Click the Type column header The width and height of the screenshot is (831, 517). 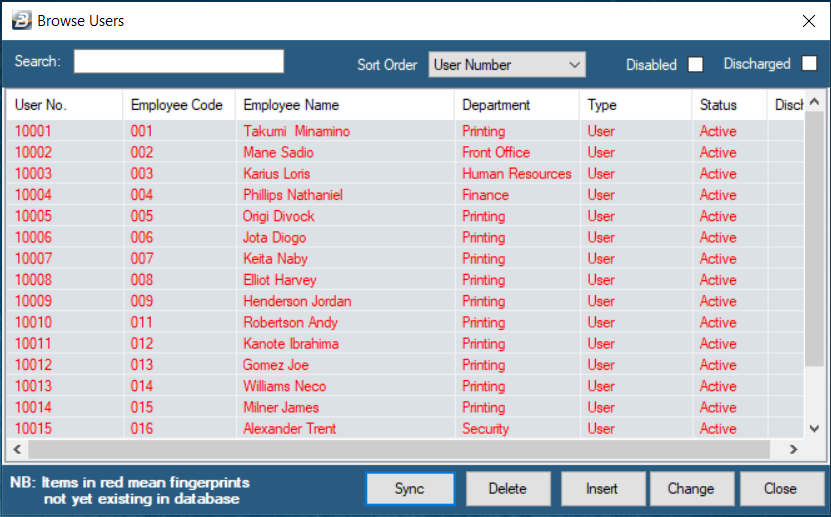(635, 105)
